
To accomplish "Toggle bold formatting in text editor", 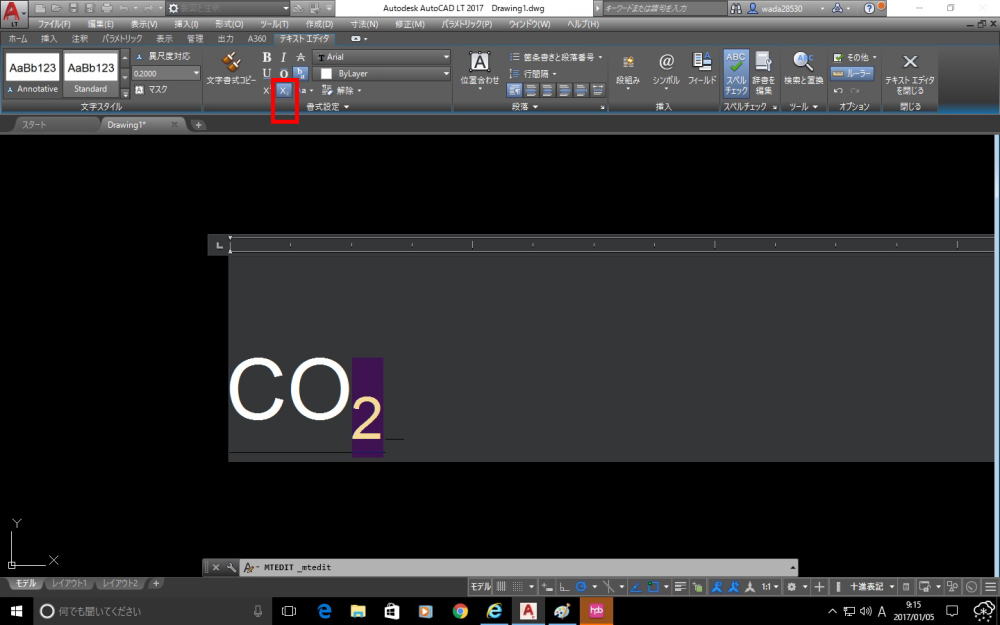I will pyautogui.click(x=267, y=57).
